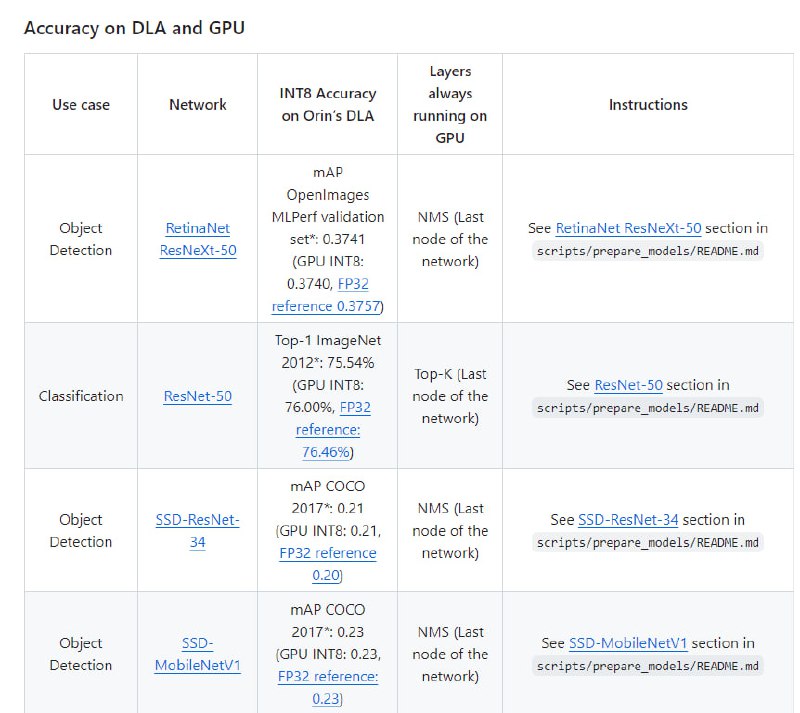
Task: Click ResNet-50 link in Instructions column
Action: pos(627,385)
